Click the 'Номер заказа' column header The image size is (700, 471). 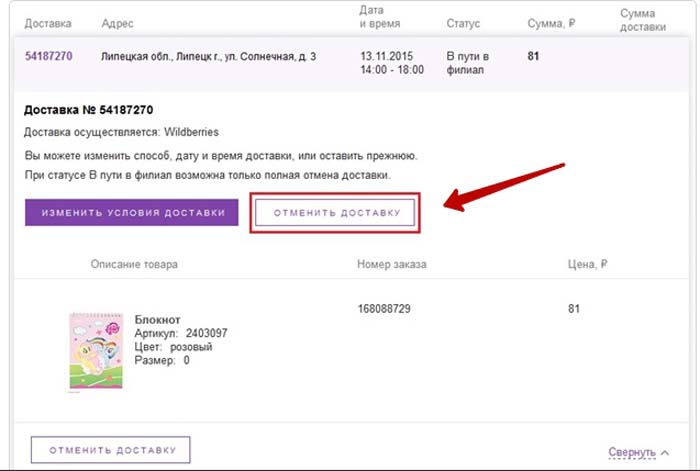pos(392,264)
